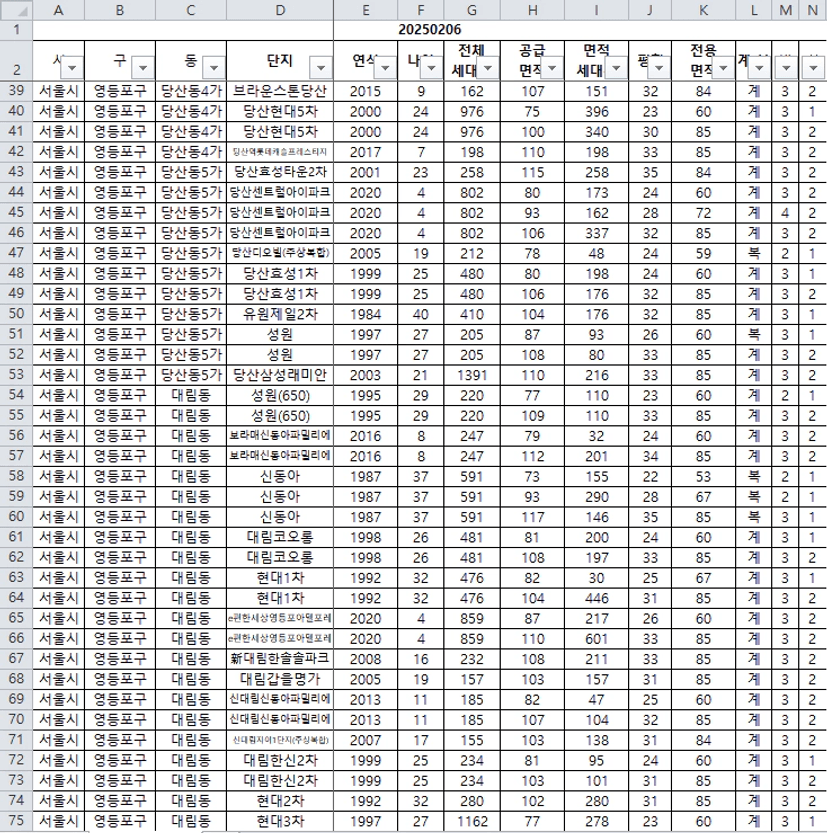Click the cell containing 1391
Screen dimensions: 827x833
(x=472, y=375)
